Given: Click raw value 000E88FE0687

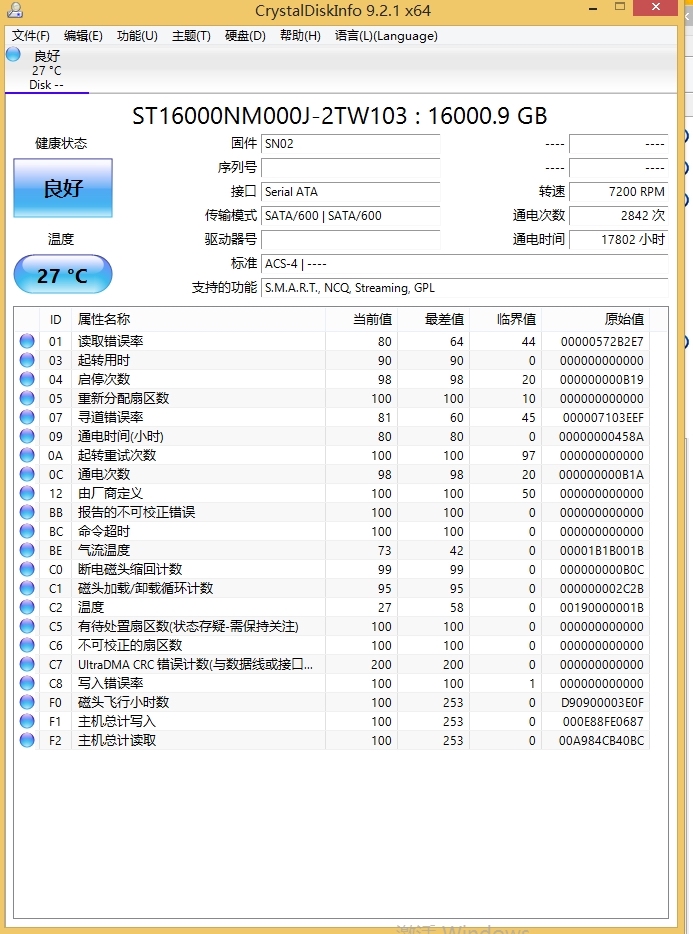Looking at the screenshot, I should (x=603, y=722).
